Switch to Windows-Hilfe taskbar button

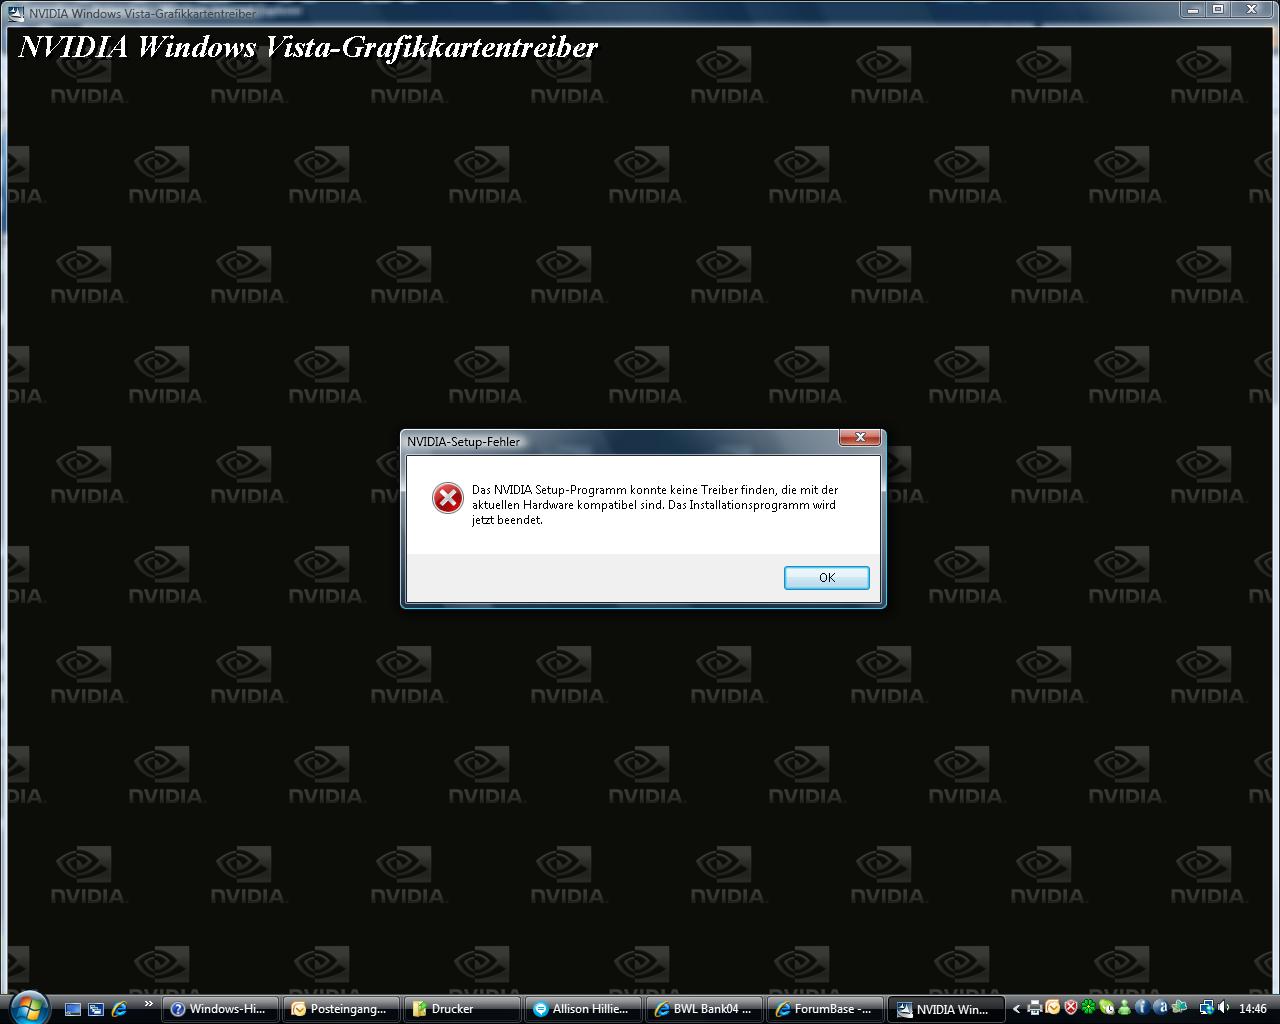(x=220, y=1009)
